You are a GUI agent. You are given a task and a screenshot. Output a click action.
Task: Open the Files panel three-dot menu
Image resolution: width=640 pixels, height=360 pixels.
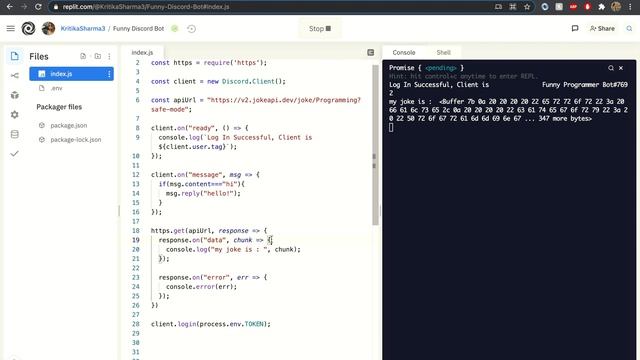(109, 56)
